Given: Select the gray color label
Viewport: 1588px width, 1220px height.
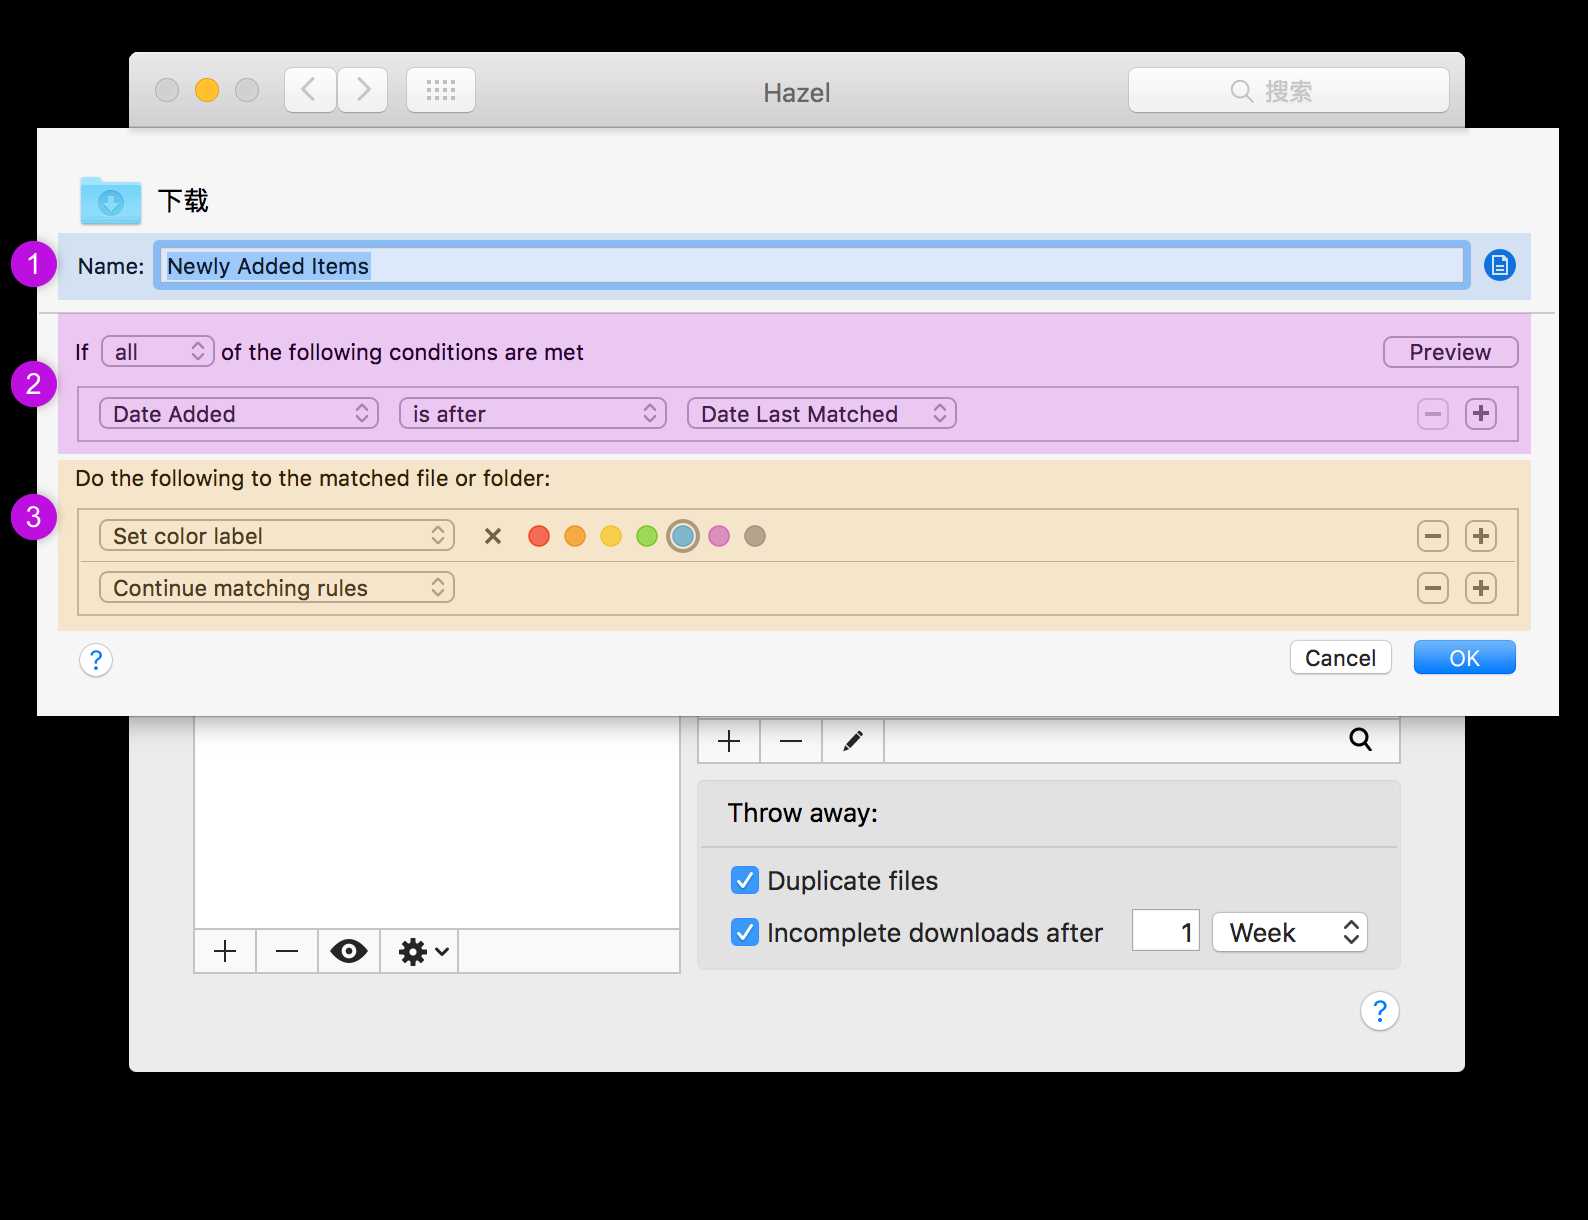Looking at the screenshot, I should pos(755,536).
